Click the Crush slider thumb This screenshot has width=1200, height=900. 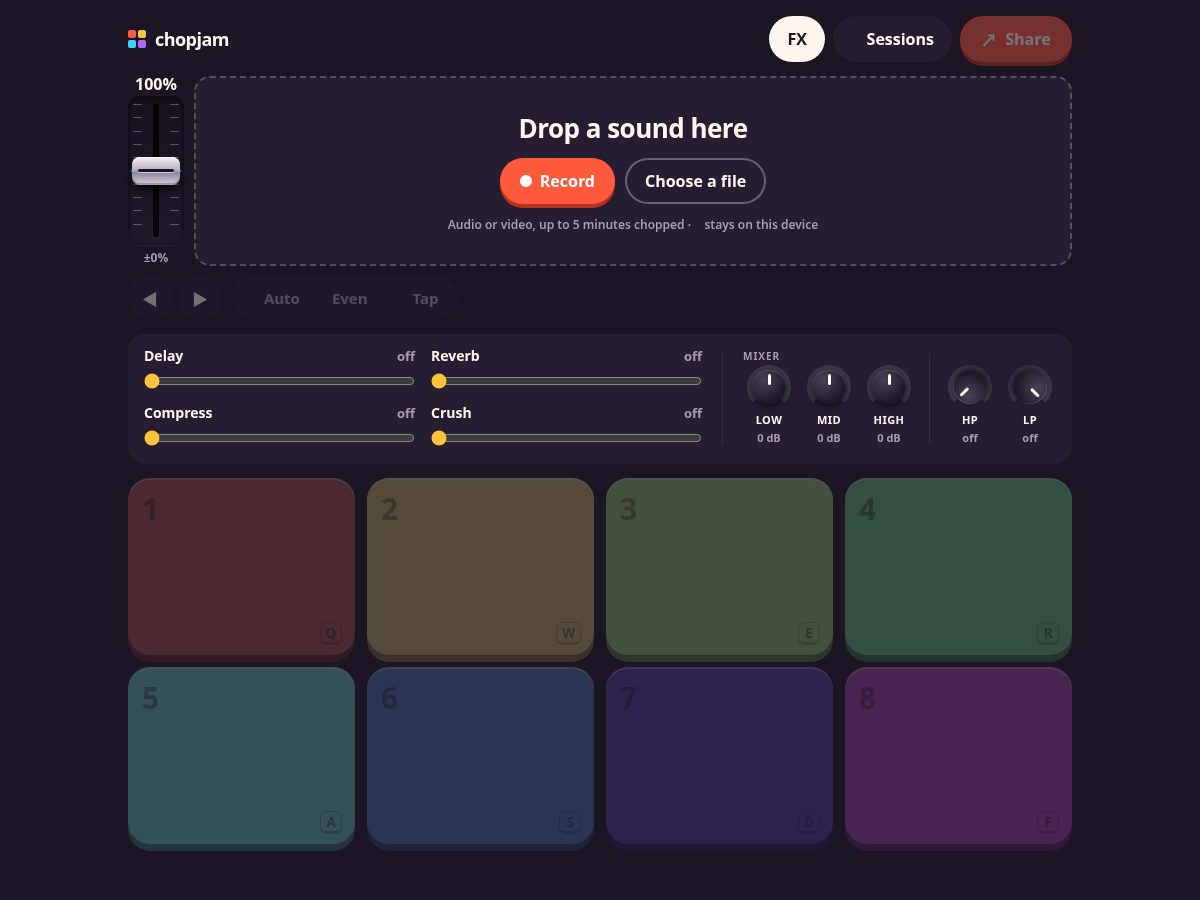[x=439, y=438]
